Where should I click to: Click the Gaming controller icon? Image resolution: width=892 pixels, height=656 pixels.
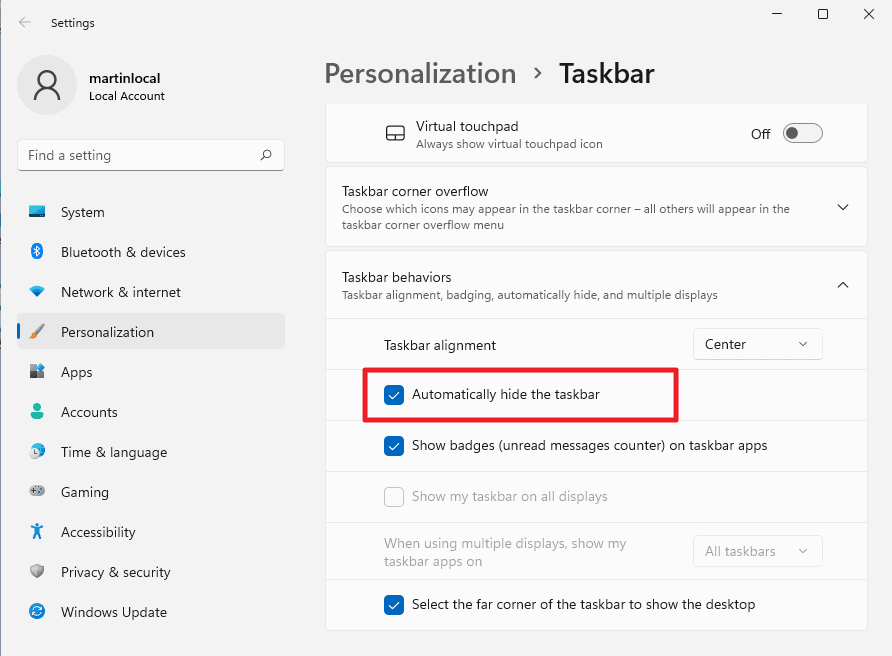point(37,492)
